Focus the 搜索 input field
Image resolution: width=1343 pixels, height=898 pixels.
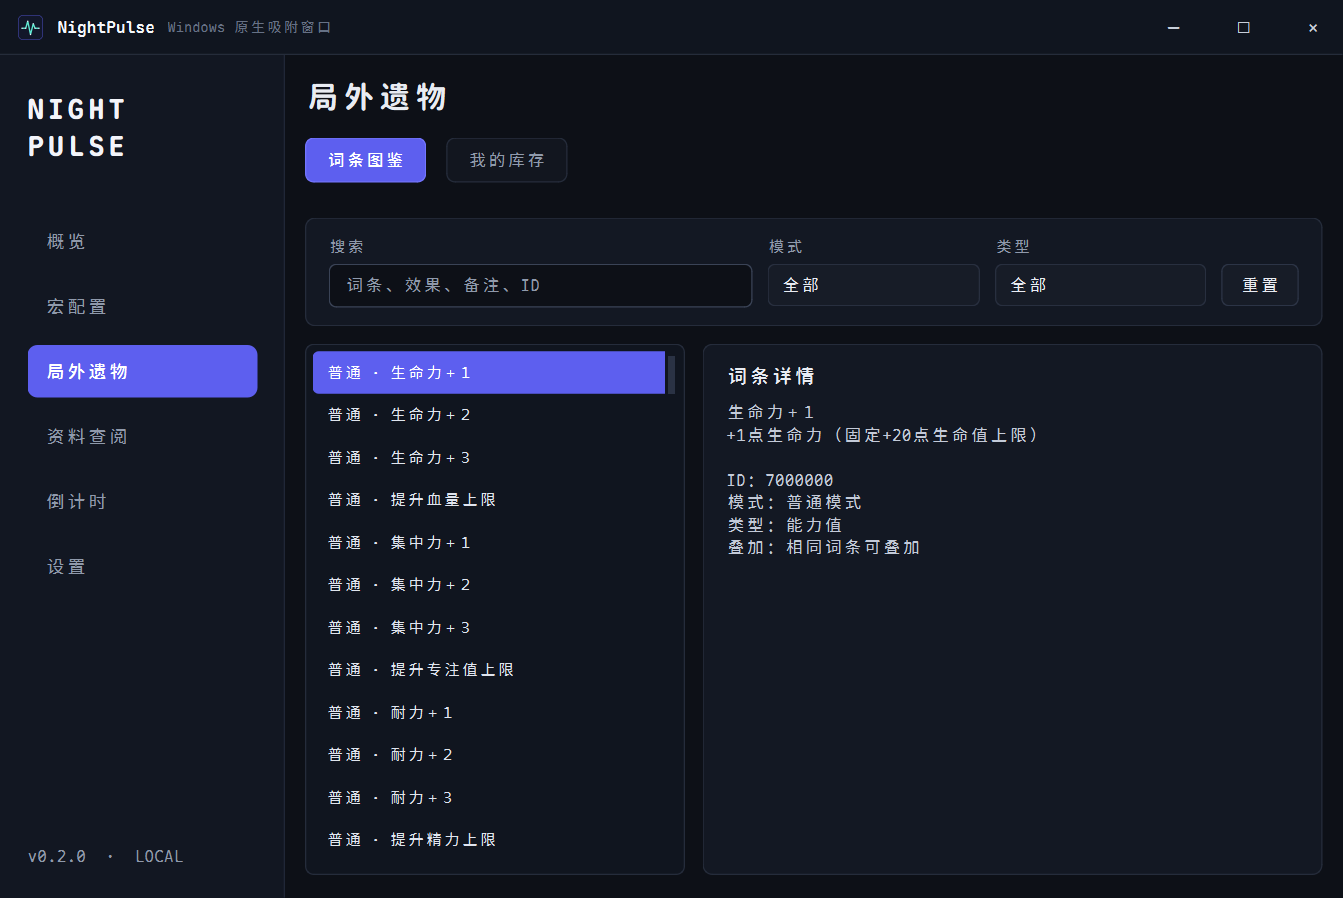[541, 285]
